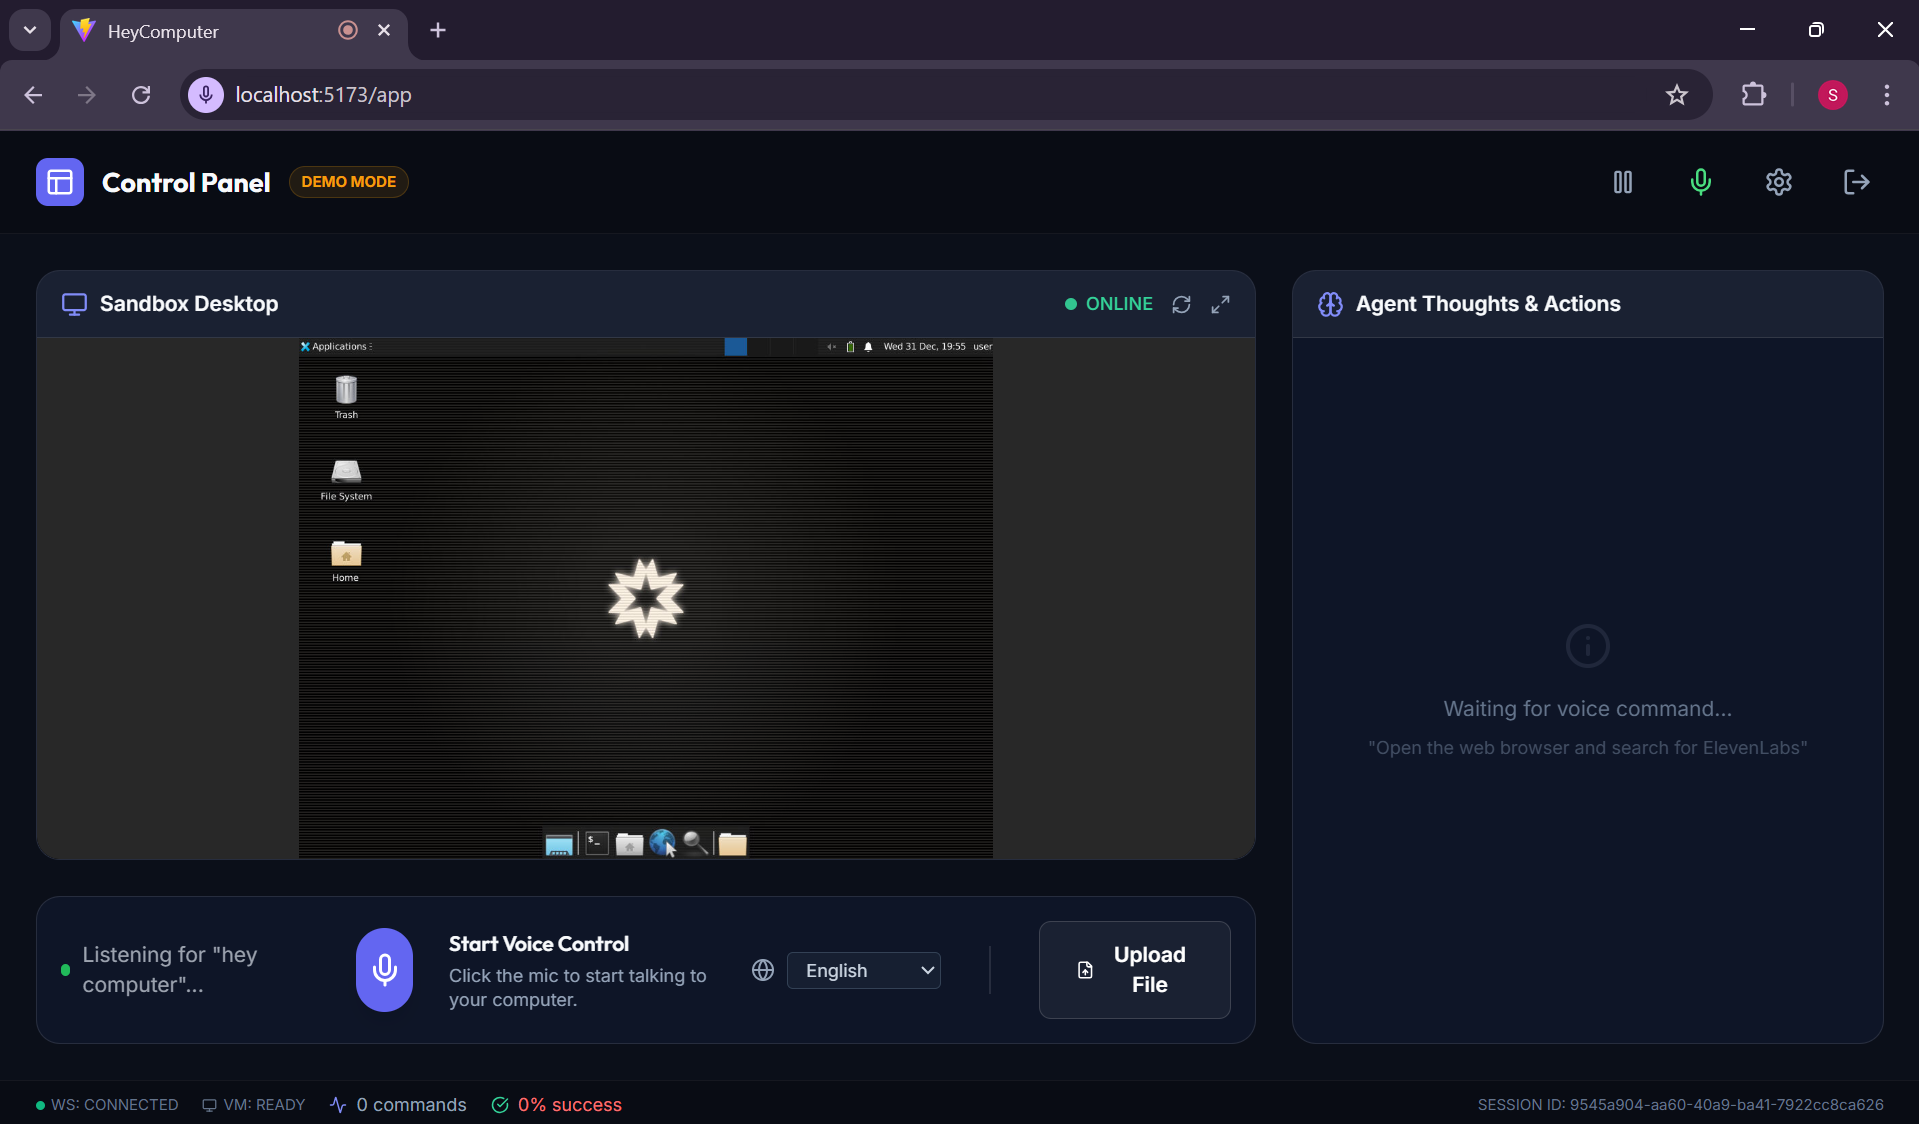
Task: Launch the web browser from the sandbox taskbar
Action: 662,843
